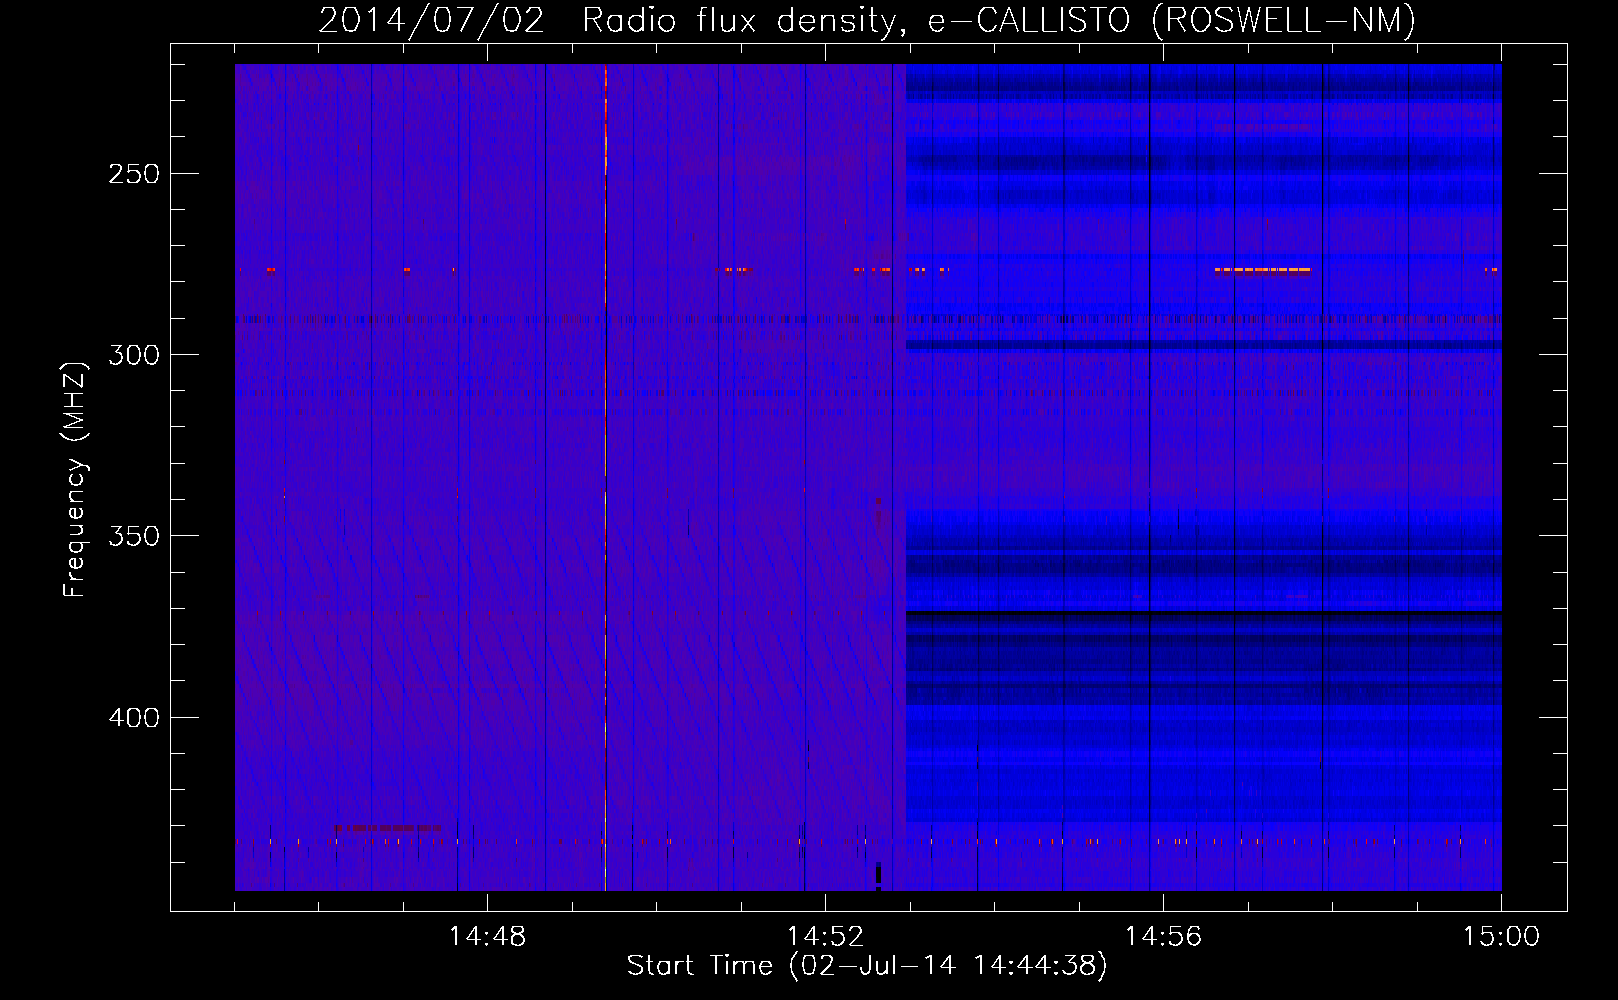
Task: Select the 15:00 time tick label
Action: coord(1501,937)
